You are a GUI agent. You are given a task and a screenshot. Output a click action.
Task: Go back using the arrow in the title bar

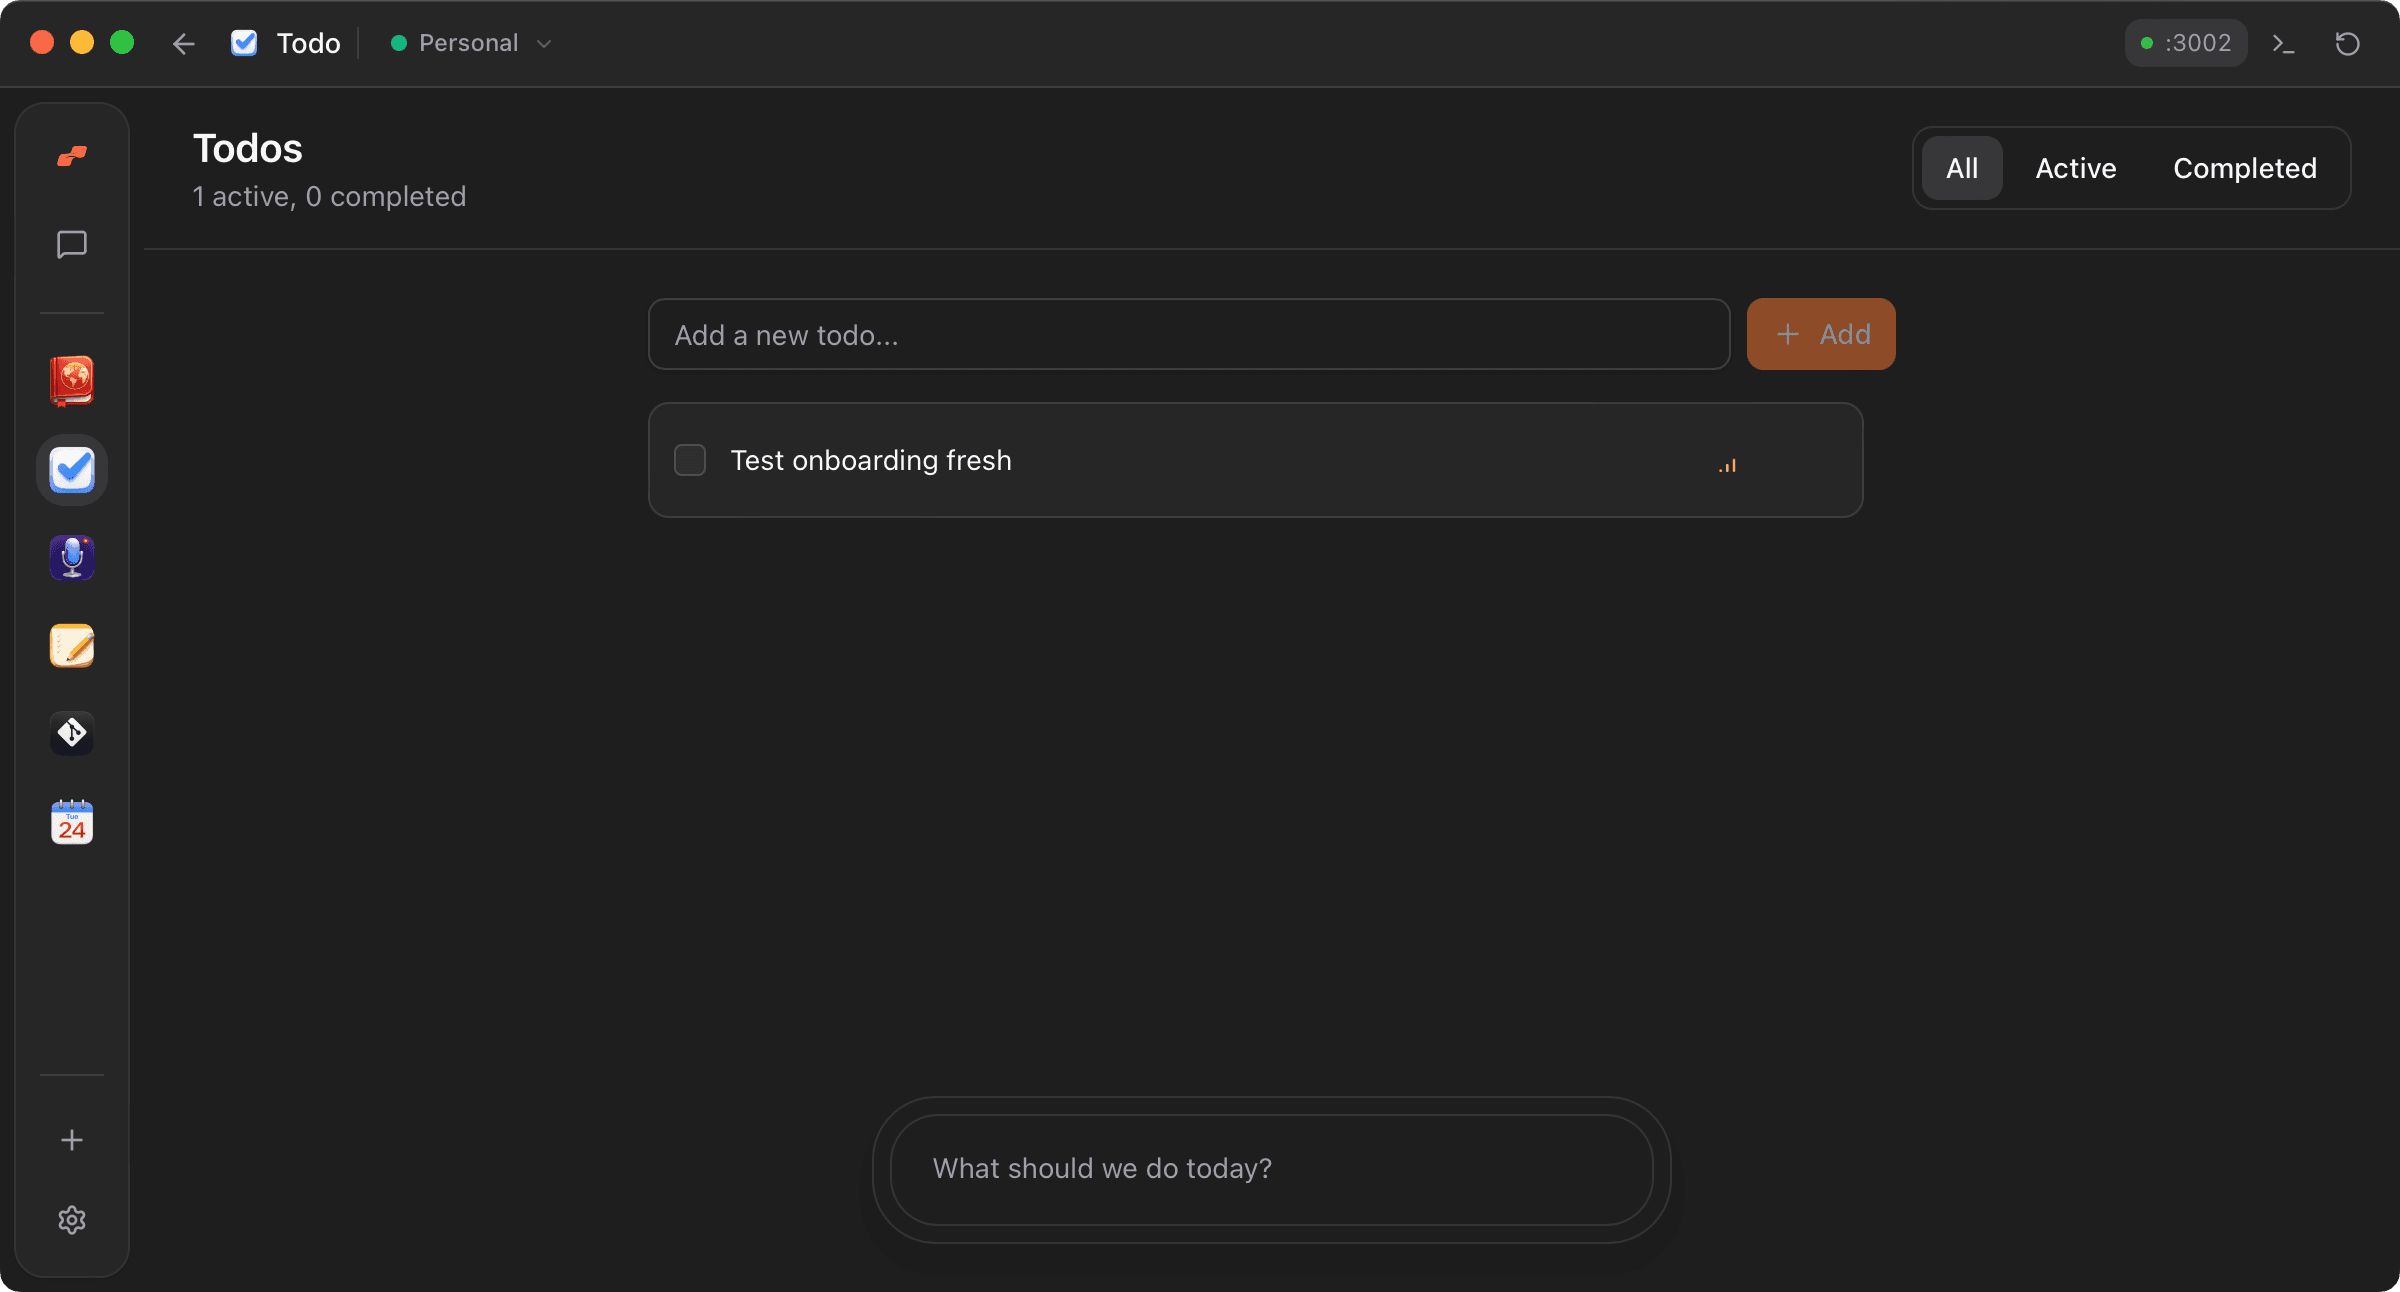pos(184,43)
